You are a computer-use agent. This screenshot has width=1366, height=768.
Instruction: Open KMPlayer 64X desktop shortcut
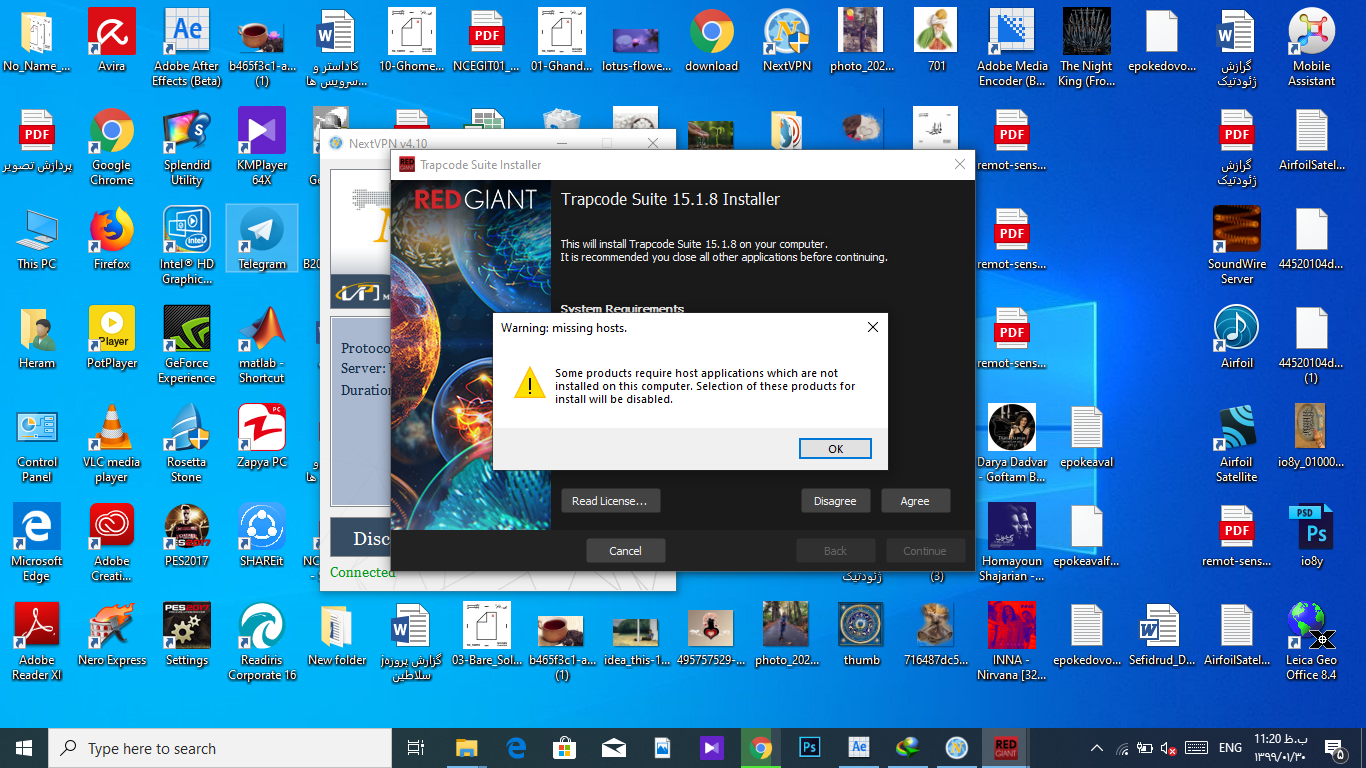point(262,147)
